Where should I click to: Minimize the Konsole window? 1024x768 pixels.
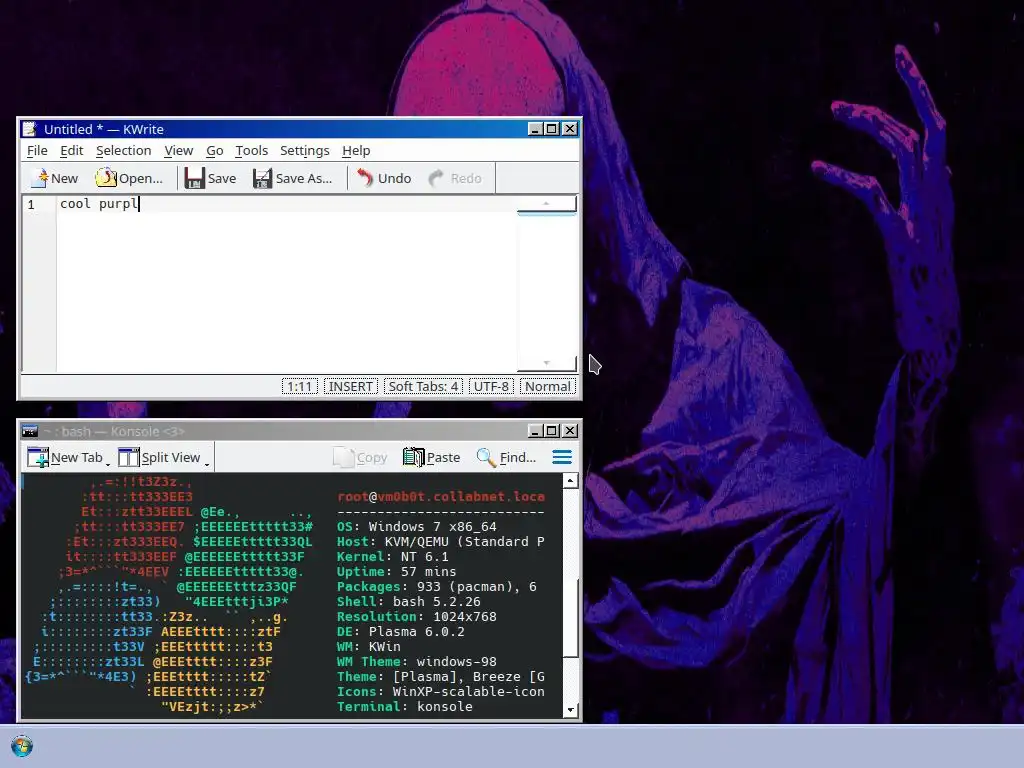535,431
